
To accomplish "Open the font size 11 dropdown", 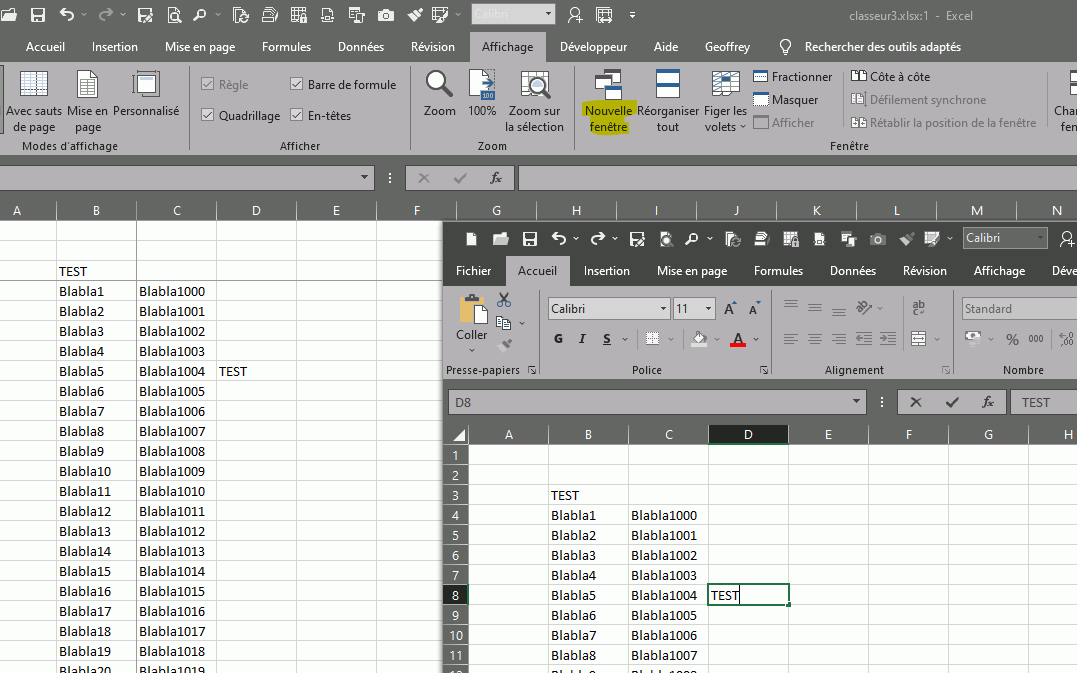I will click(709, 309).
